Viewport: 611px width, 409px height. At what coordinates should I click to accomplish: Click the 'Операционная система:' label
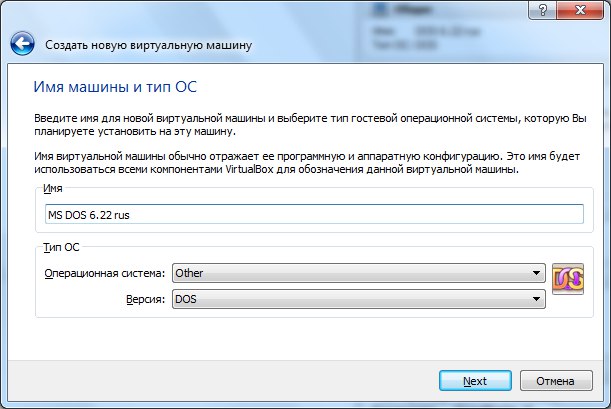point(105,273)
